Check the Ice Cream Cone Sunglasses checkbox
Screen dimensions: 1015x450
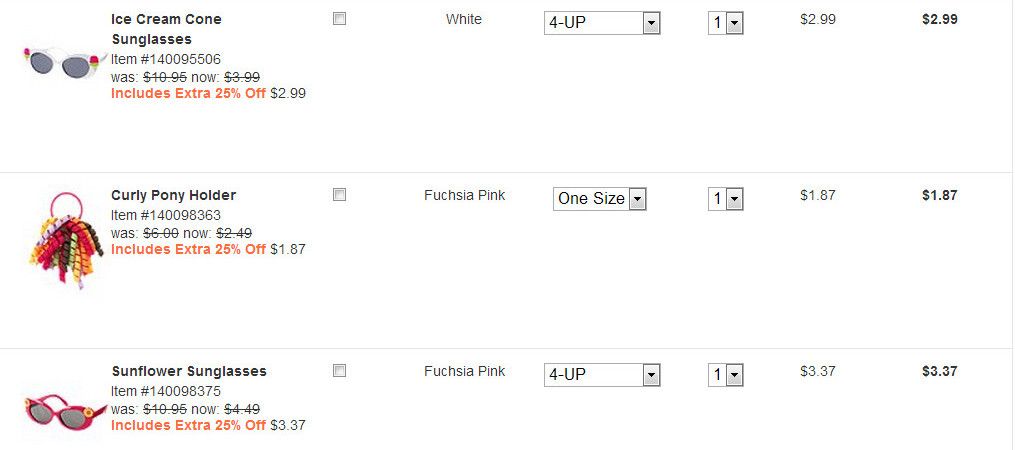point(339,19)
